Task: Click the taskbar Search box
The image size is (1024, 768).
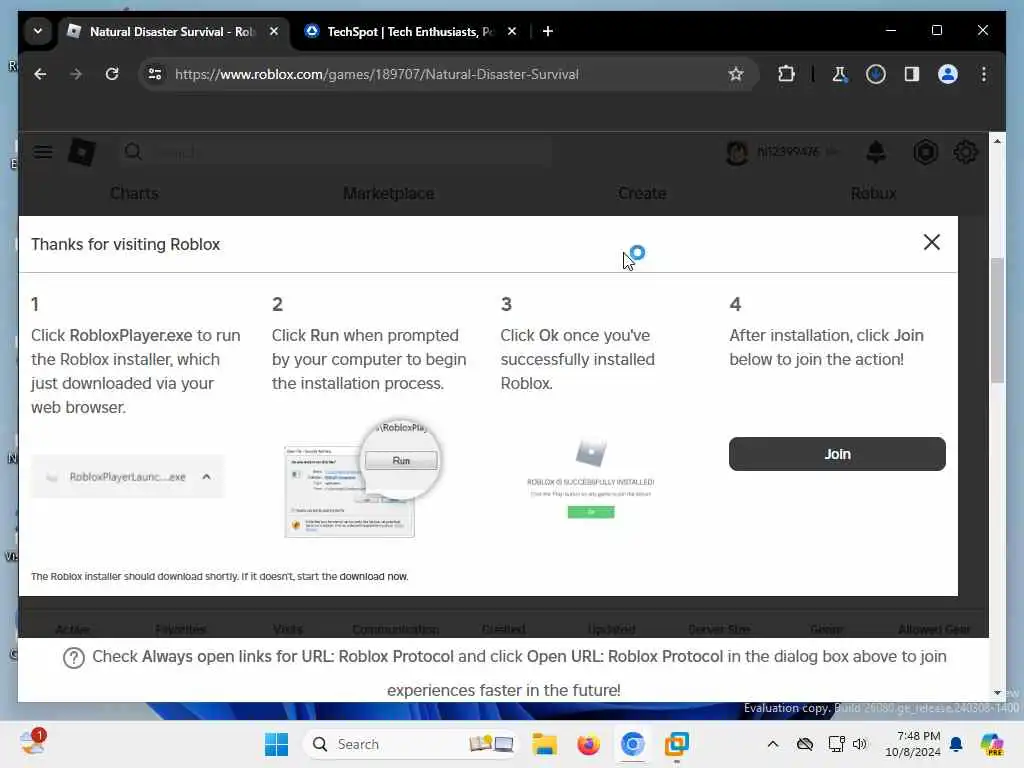Action: 410,744
